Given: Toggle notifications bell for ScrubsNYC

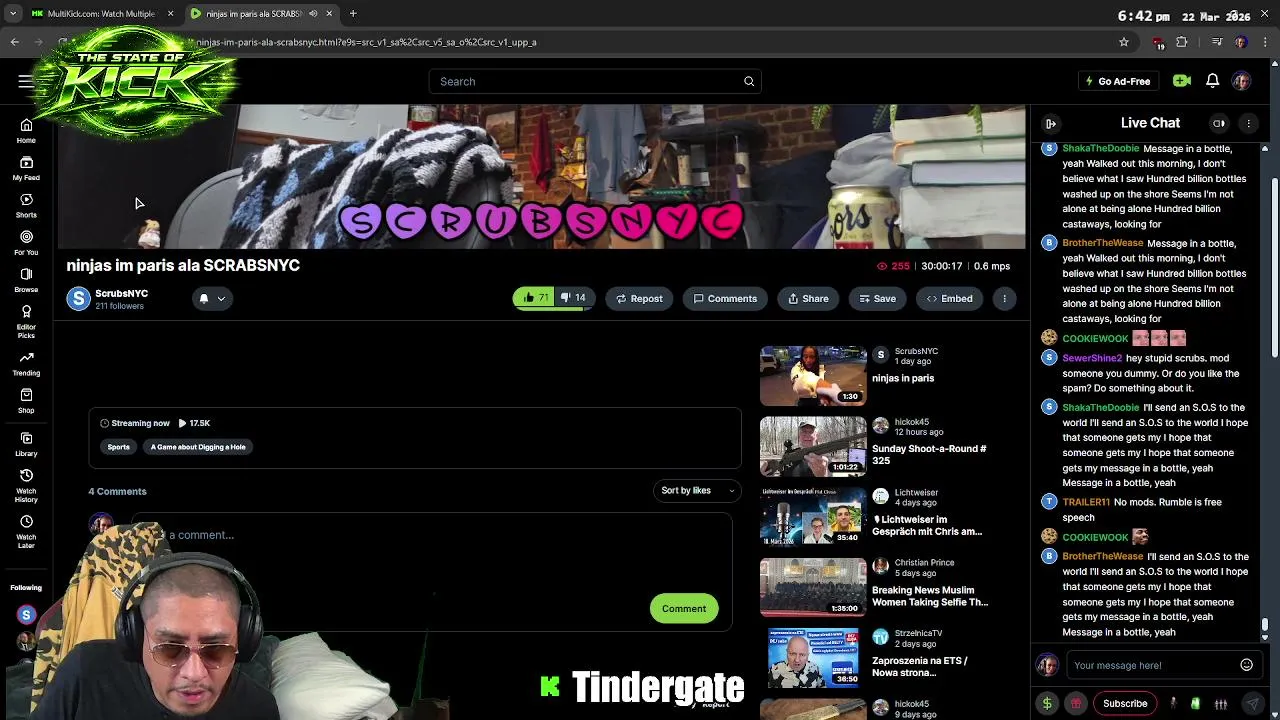Looking at the screenshot, I should pos(204,298).
